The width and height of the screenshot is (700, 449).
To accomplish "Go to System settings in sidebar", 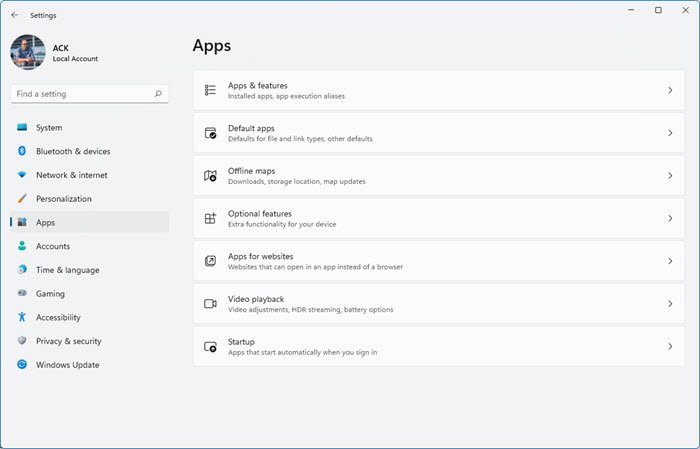I will (49, 128).
